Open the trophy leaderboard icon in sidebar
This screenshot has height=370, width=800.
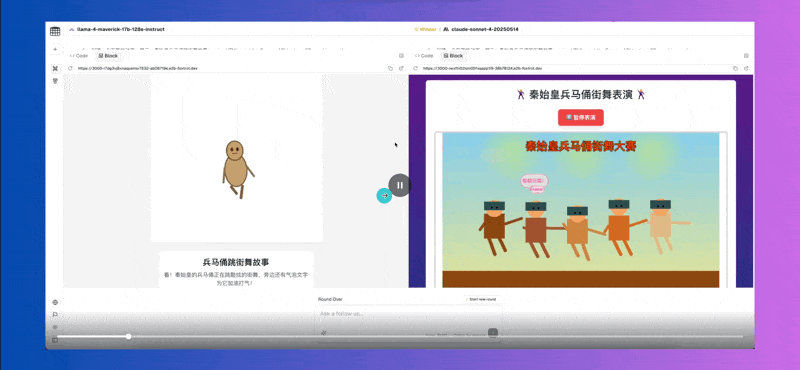pyautogui.click(x=55, y=81)
